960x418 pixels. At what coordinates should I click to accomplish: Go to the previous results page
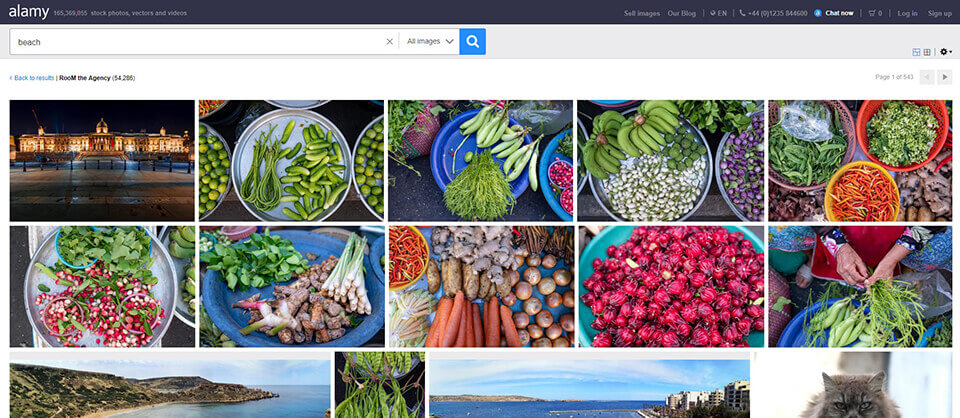tap(927, 77)
